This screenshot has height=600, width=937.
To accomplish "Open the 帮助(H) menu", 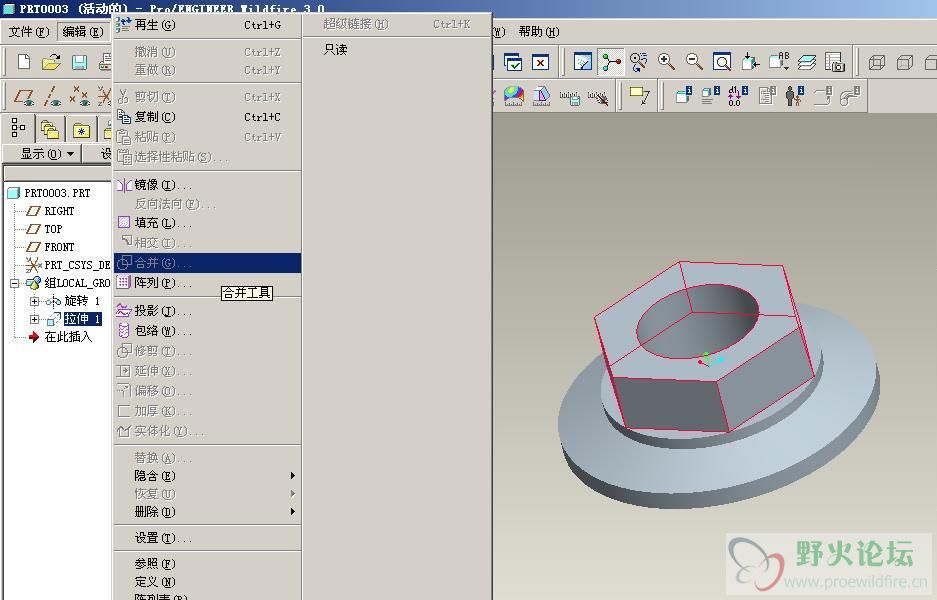I will (x=538, y=32).
